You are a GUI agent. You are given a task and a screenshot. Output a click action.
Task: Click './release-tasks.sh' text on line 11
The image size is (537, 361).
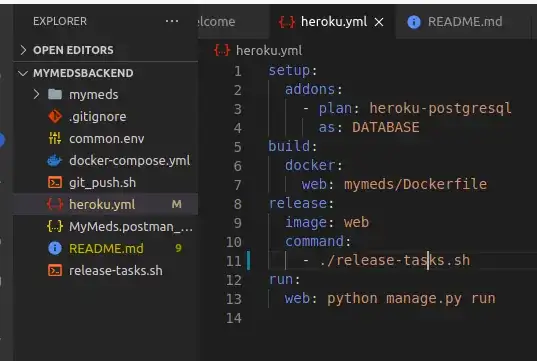[x=395, y=260]
